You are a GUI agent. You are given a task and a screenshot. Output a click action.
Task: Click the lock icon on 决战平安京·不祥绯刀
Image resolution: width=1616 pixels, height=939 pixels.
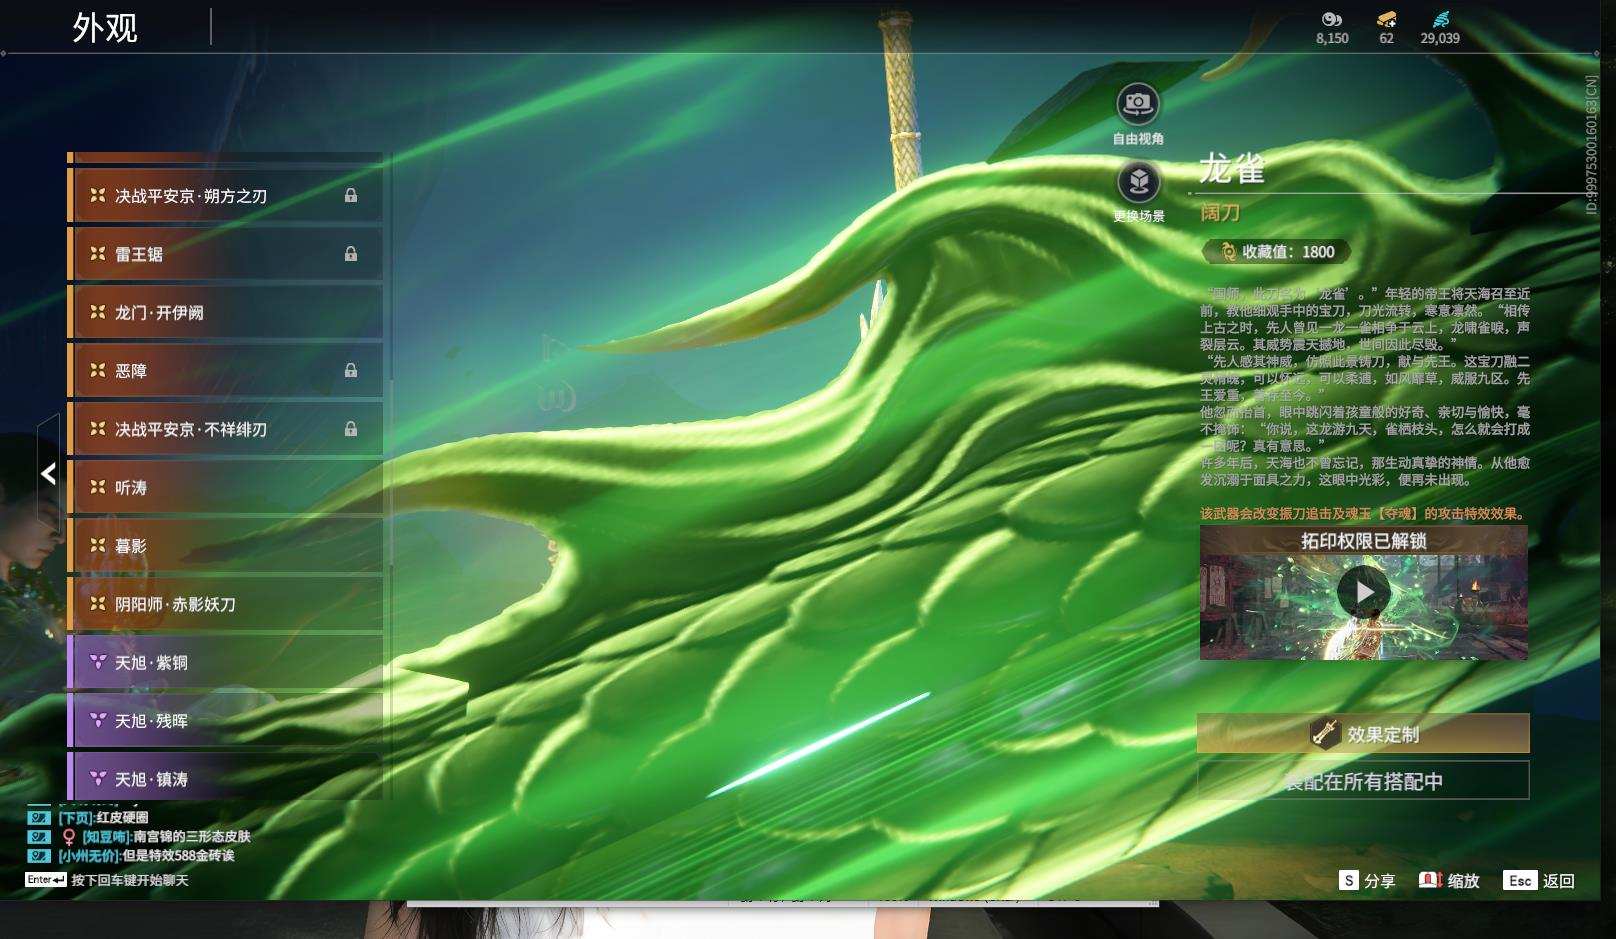(351, 428)
